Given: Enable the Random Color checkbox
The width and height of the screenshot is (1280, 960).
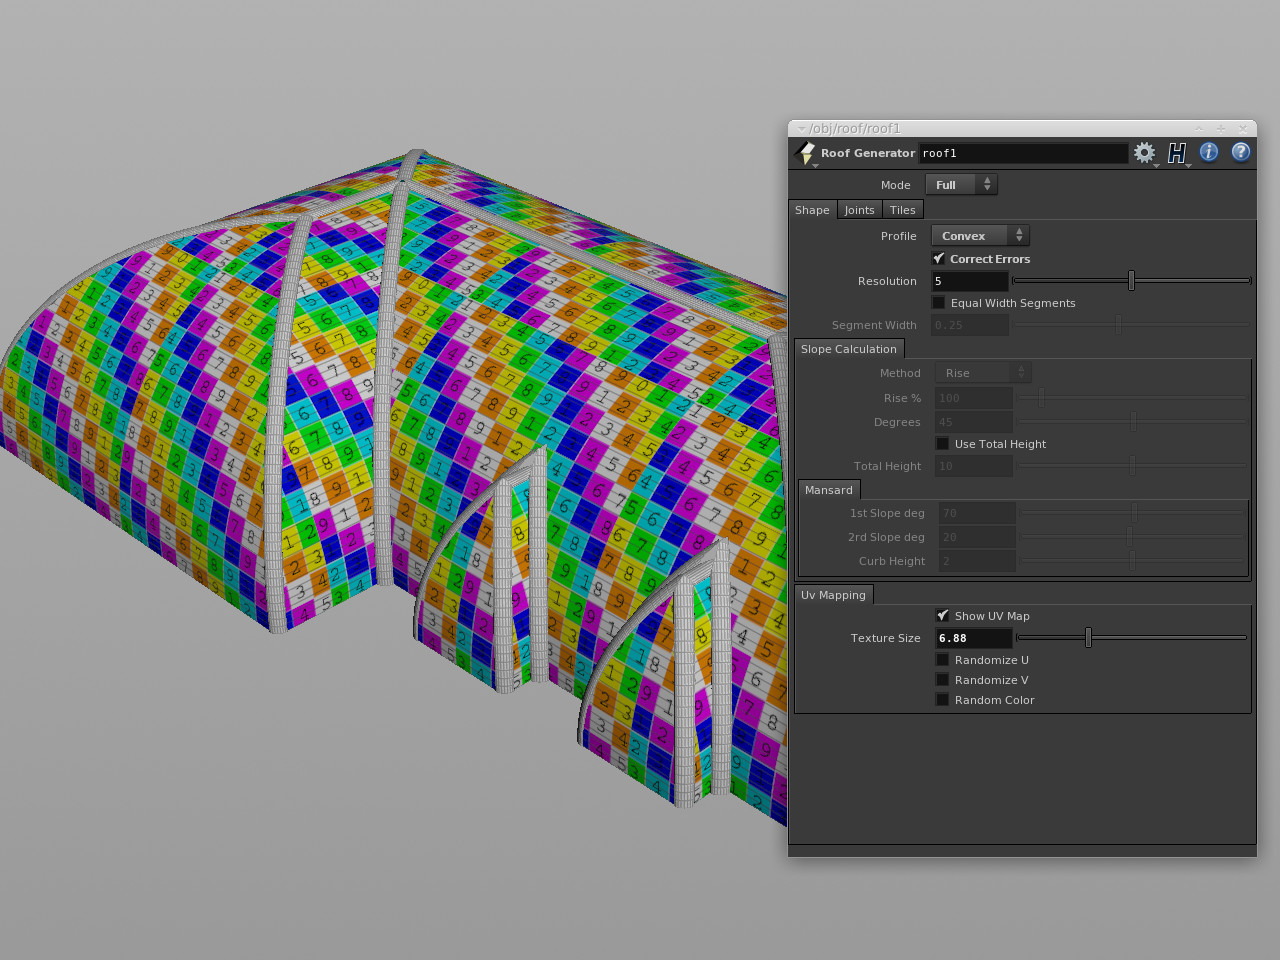Looking at the screenshot, I should click(x=942, y=700).
